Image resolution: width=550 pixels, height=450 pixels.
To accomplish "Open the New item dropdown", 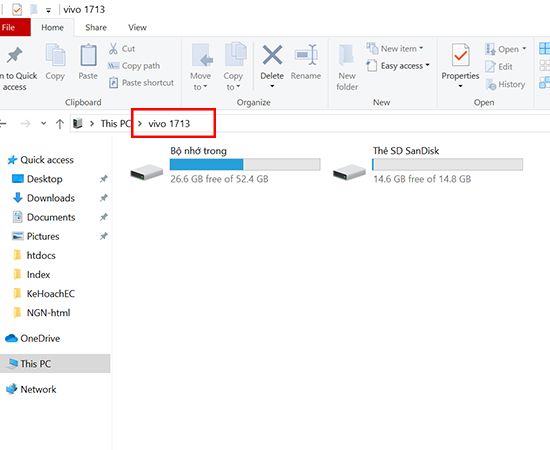I will [x=395, y=49].
